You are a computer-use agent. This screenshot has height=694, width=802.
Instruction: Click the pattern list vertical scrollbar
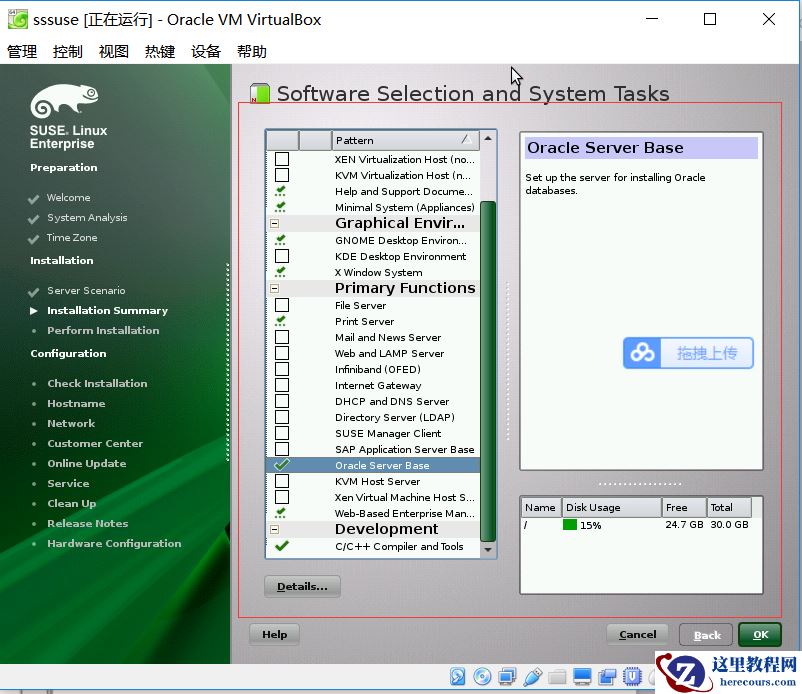pos(488,370)
